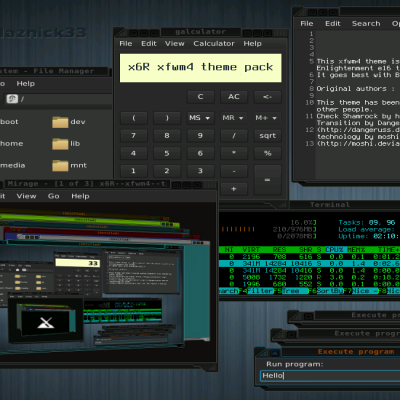Open the Help menu in galculator
Screen dimensions: 400x400
click(252, 44)
